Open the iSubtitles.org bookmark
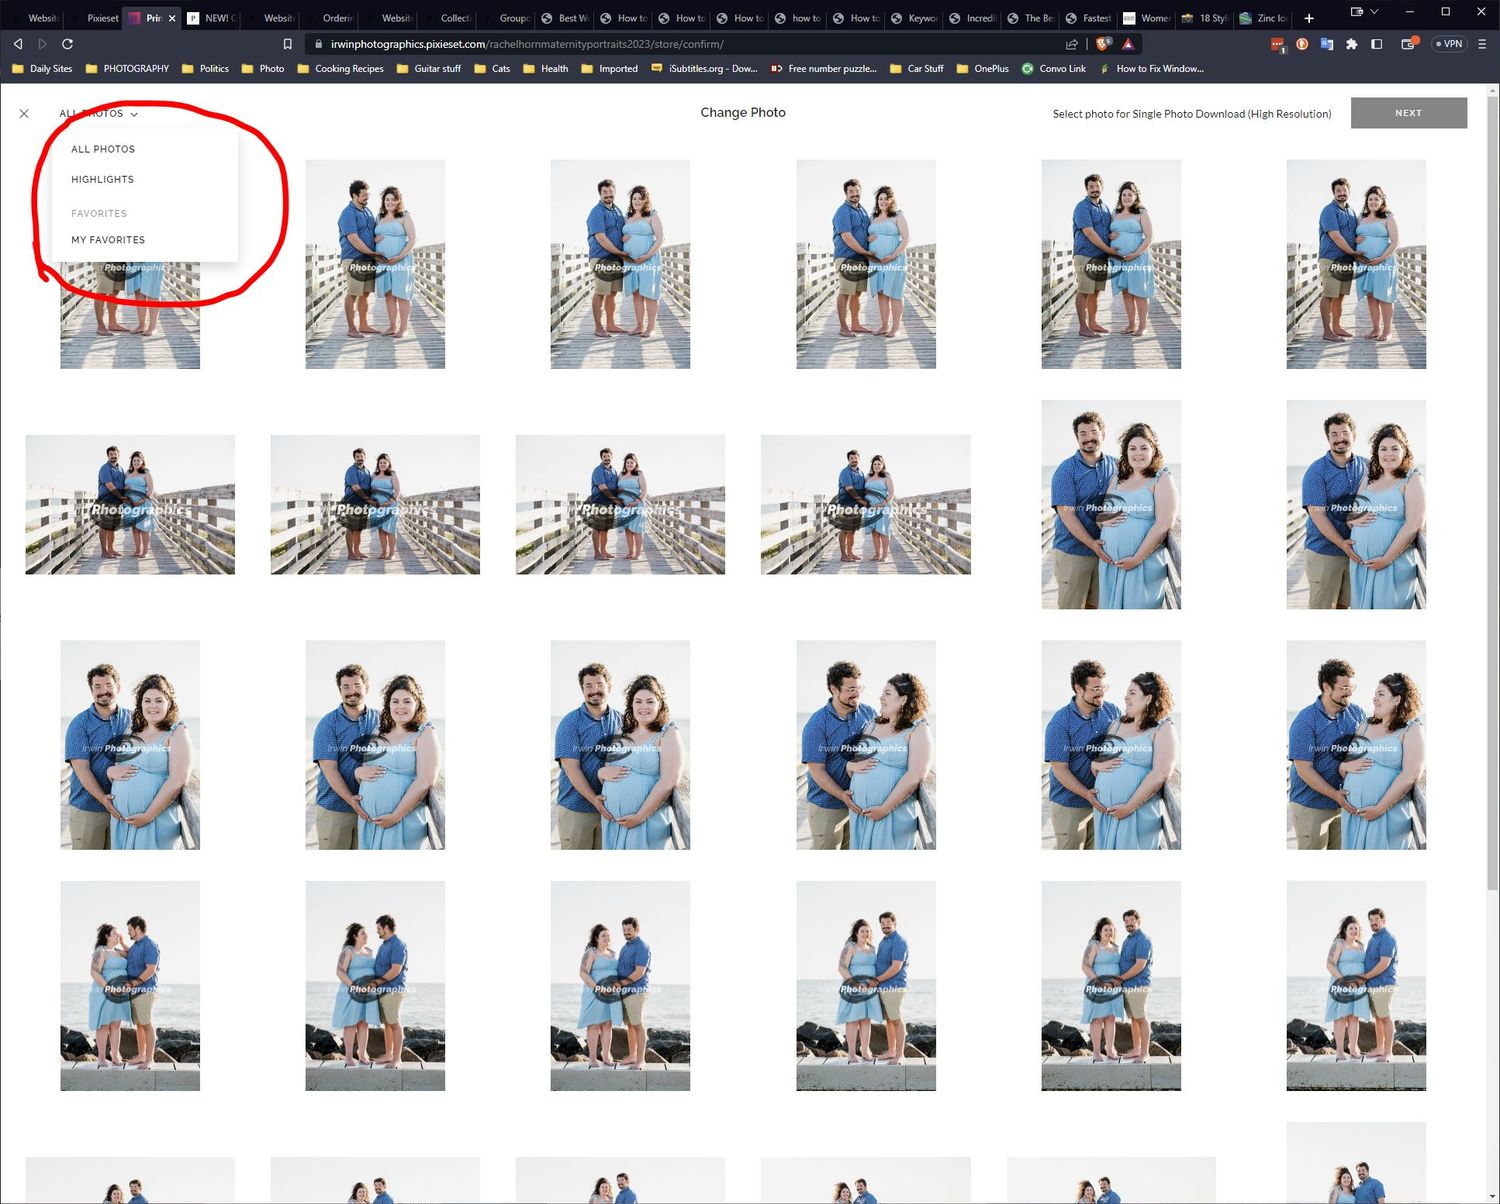The height and width of the screenshot is (1204, 1500). point(704,69)
